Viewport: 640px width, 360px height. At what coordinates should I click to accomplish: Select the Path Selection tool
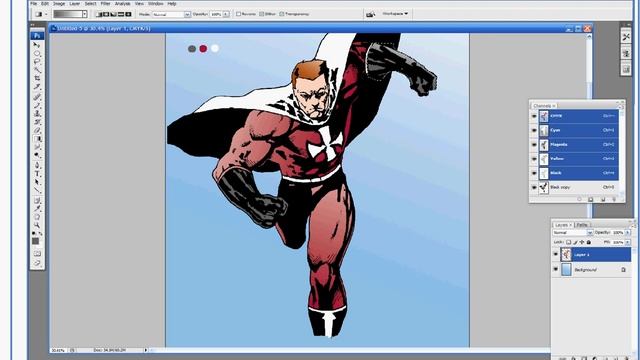point(37,182)
